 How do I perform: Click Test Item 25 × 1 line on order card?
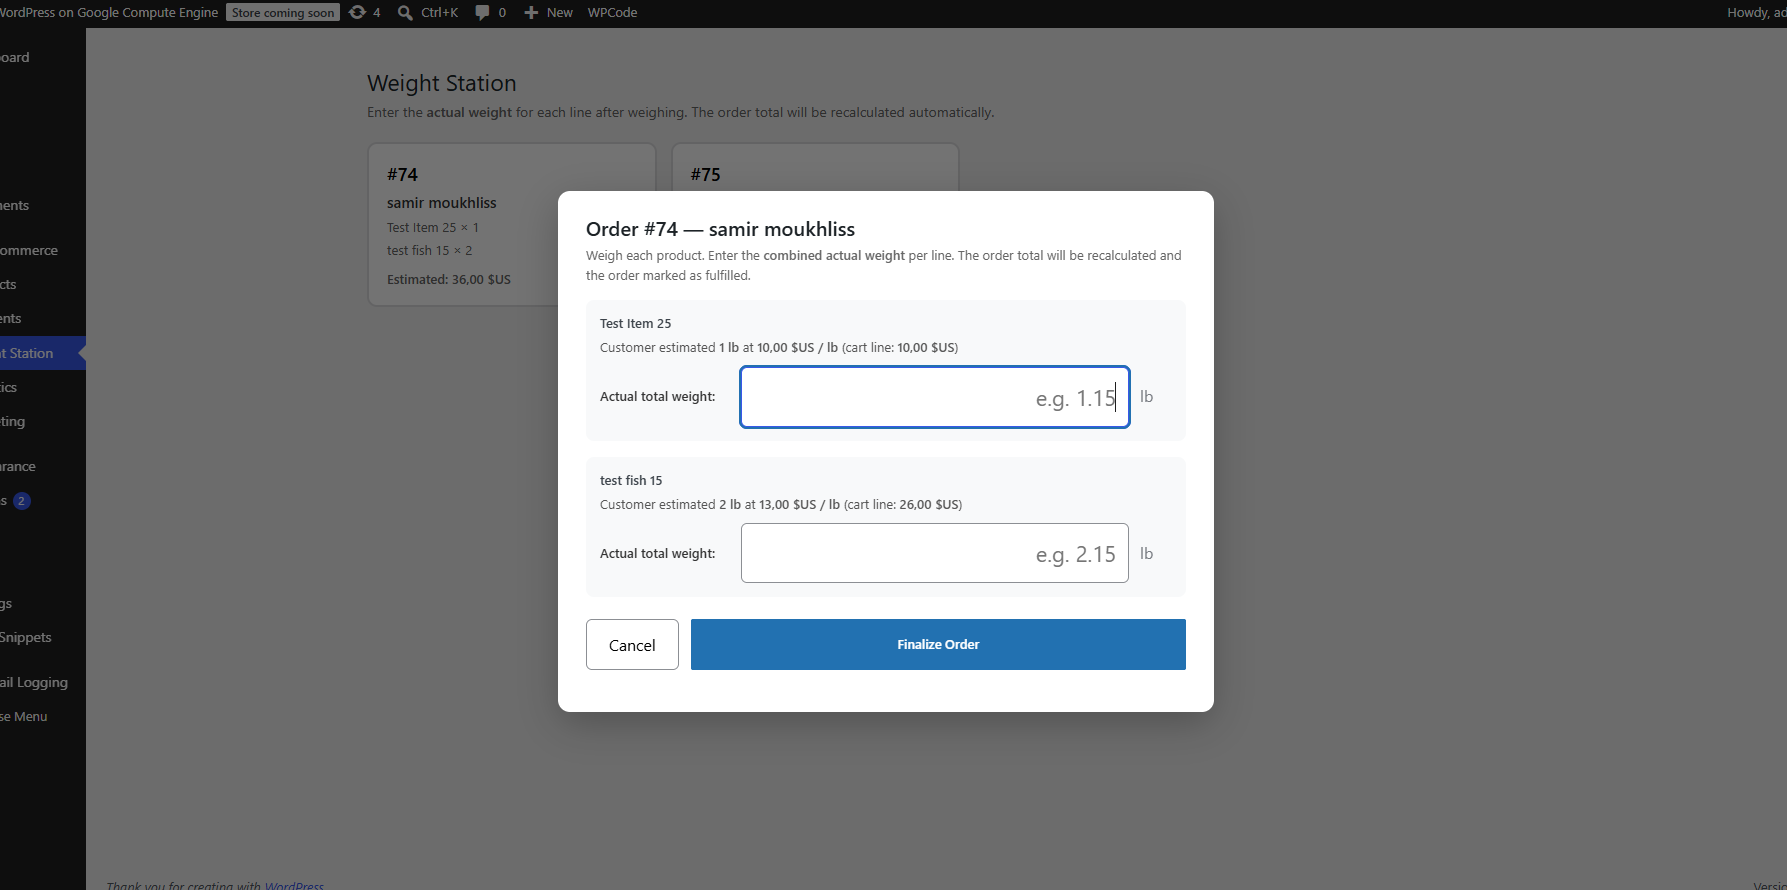(433, 228)
